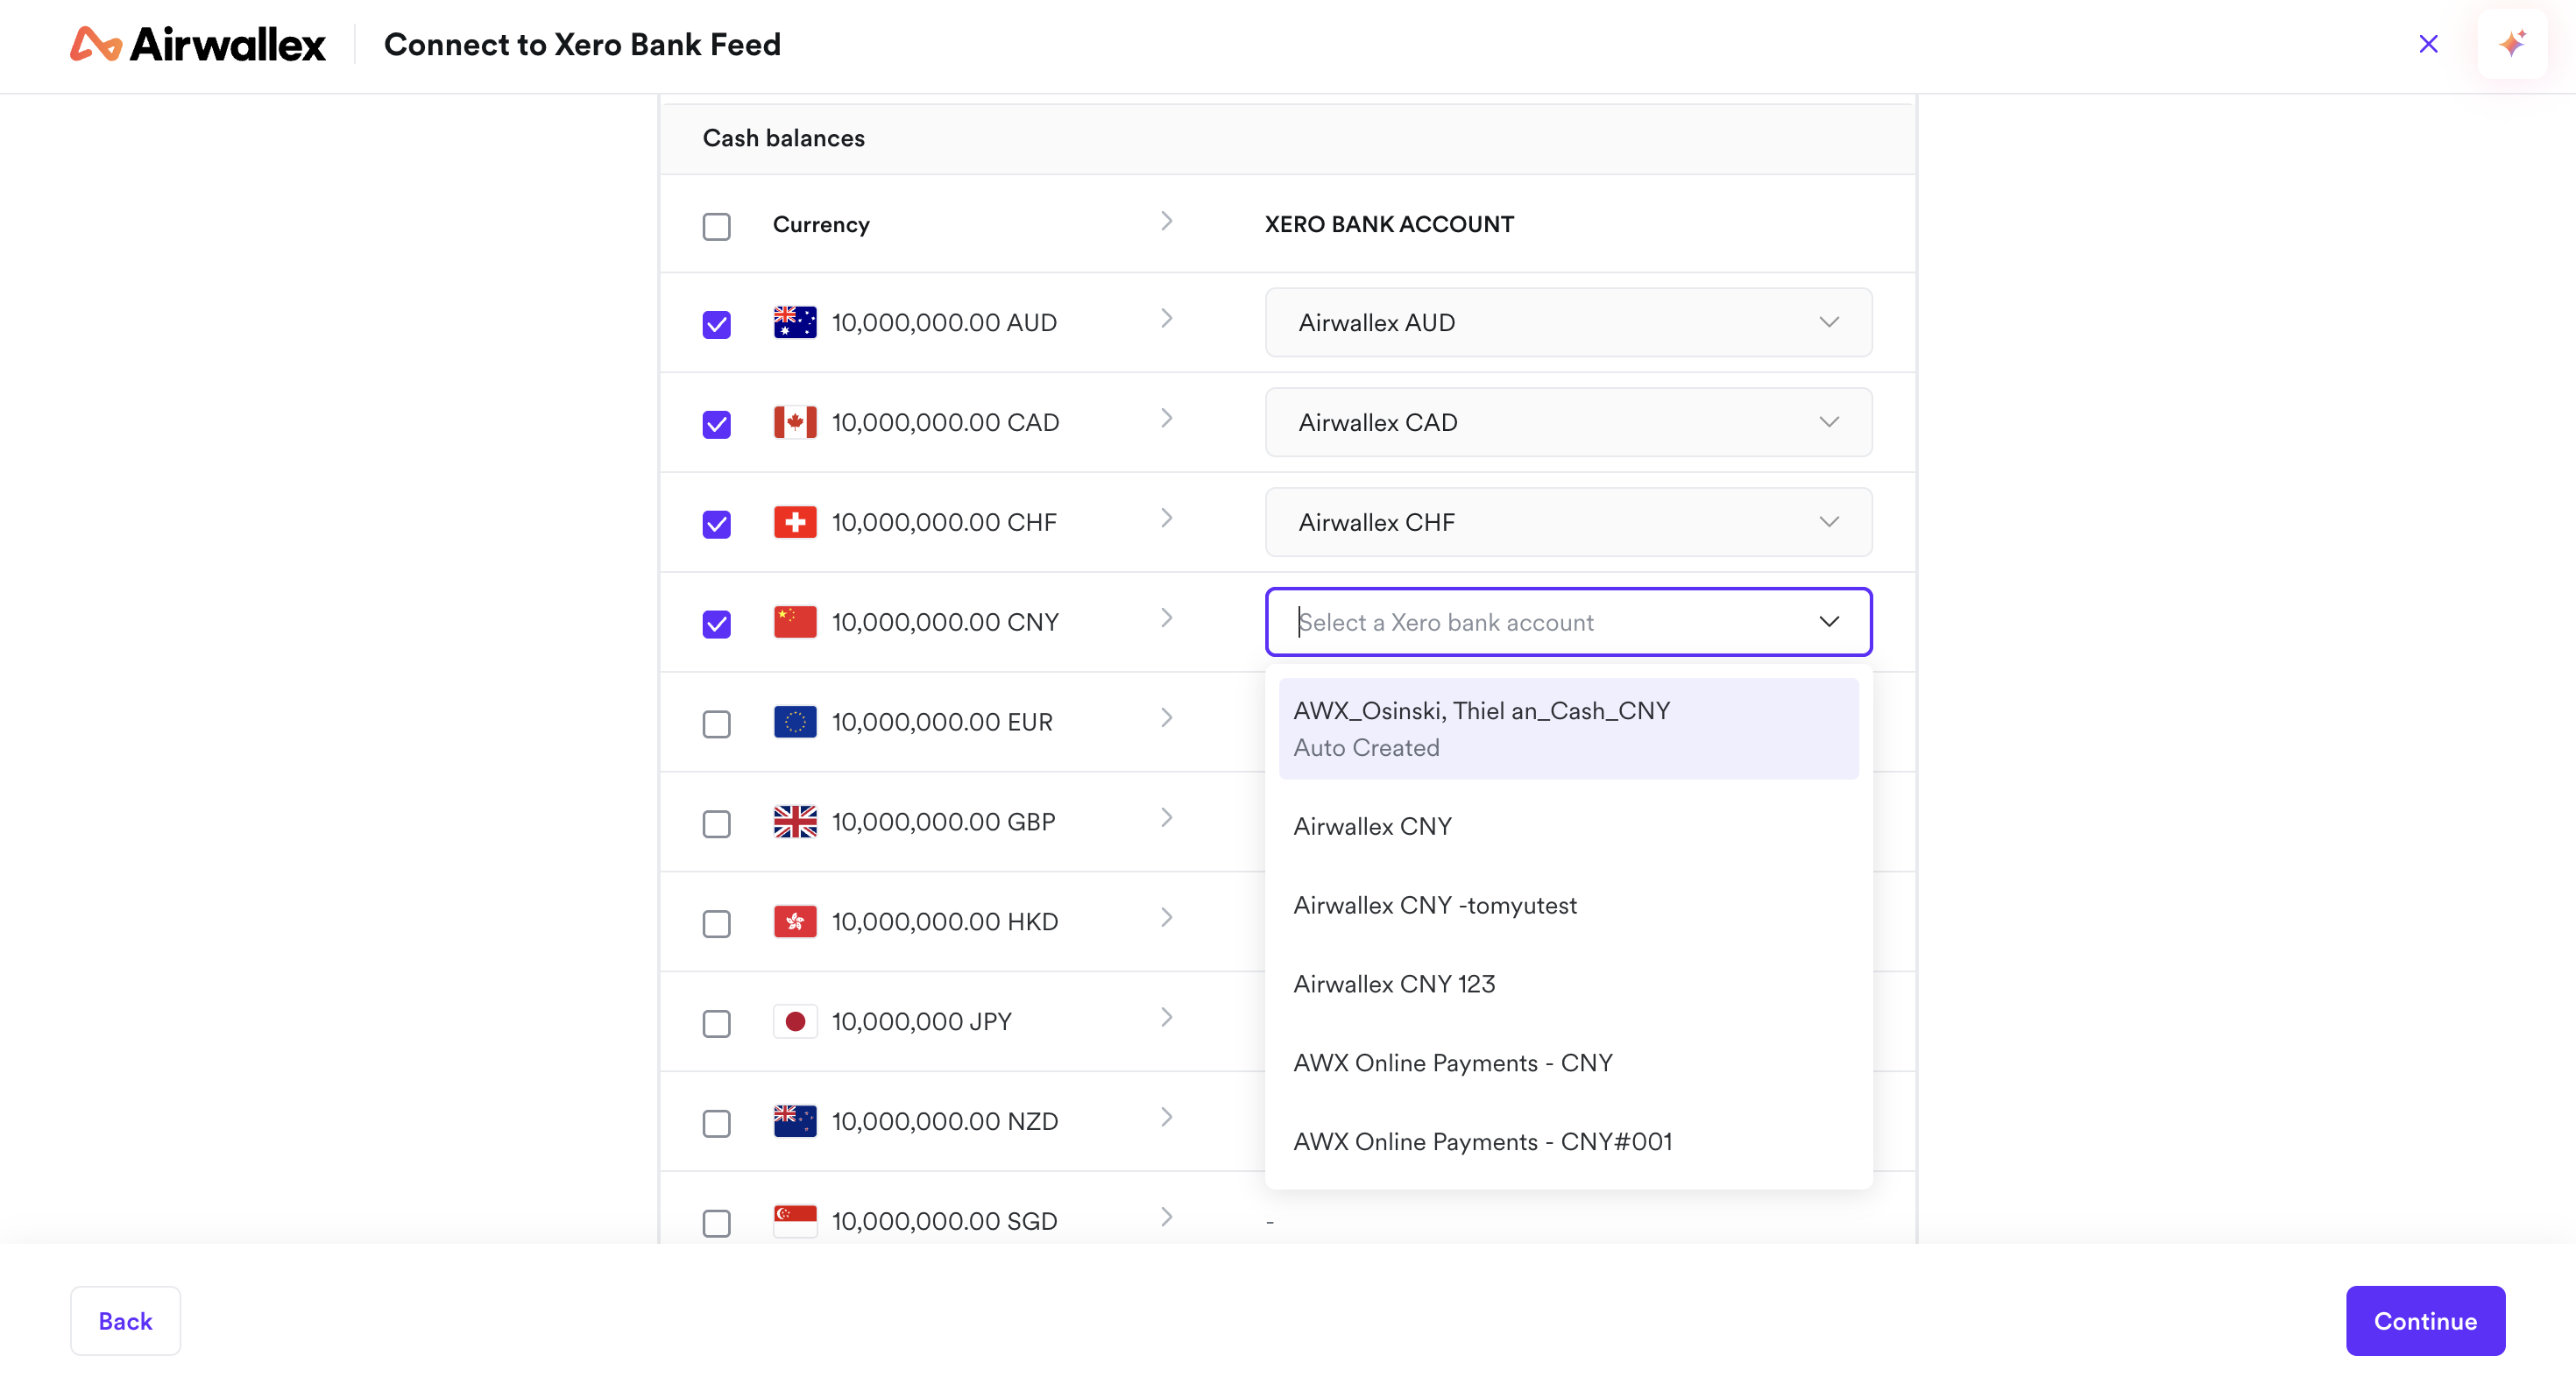
Task: Click the European Union flag icon
Action: pos(795,722)
